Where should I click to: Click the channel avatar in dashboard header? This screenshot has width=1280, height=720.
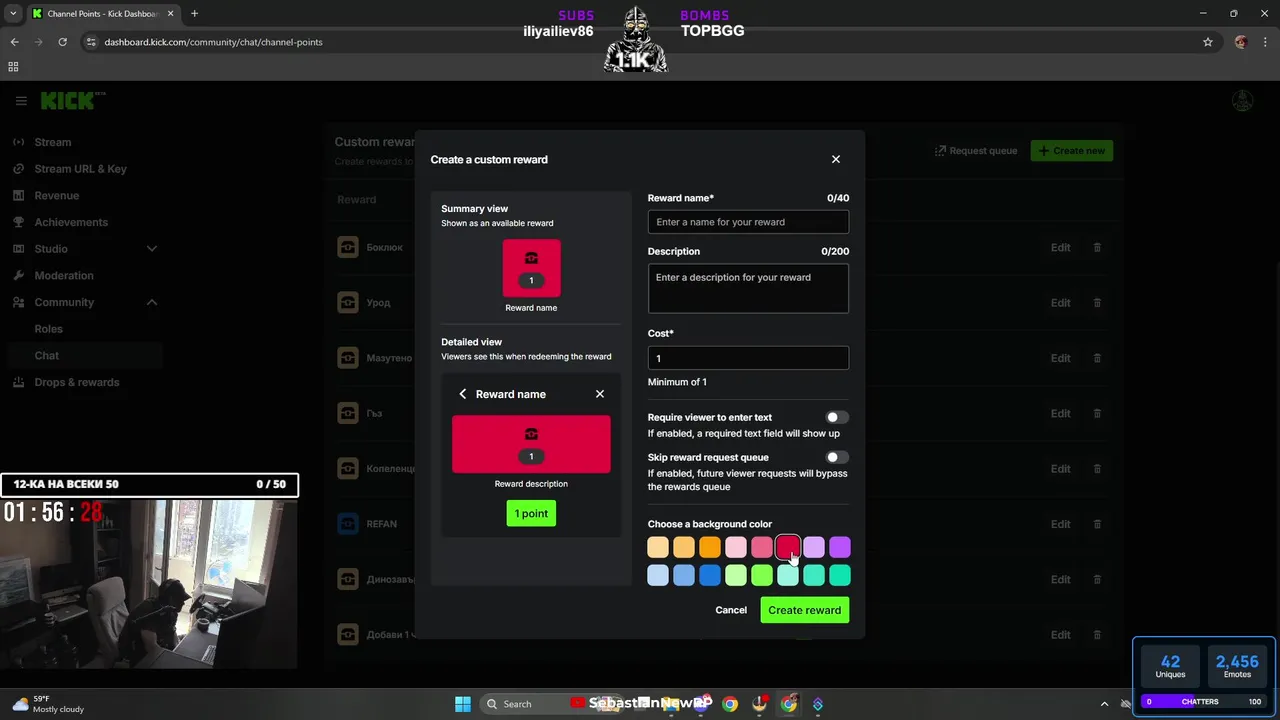tap(1242, 101)
